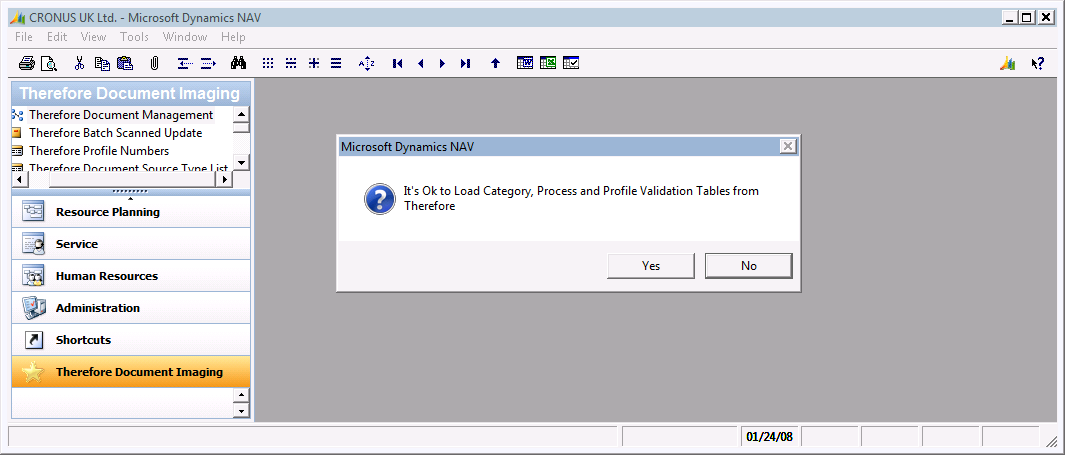Click menu buttons scroll up arrow
The image size is (1065, 455).
click(x=241, y=395)
